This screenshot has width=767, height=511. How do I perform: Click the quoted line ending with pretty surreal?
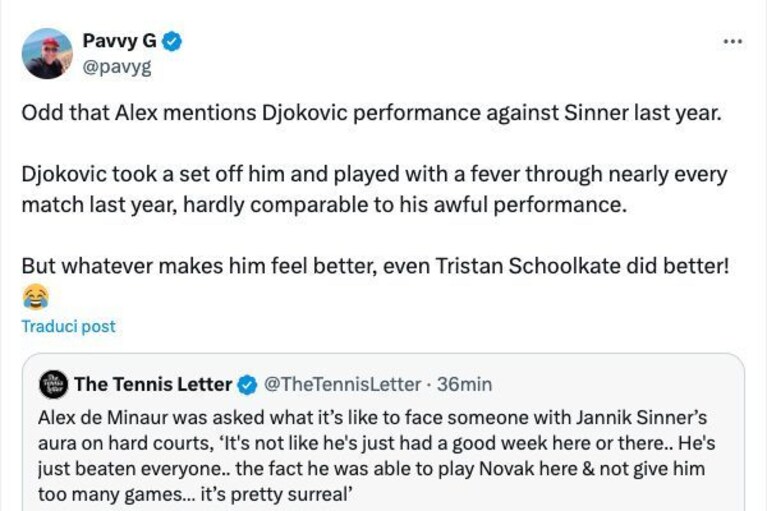pos(196,494)
